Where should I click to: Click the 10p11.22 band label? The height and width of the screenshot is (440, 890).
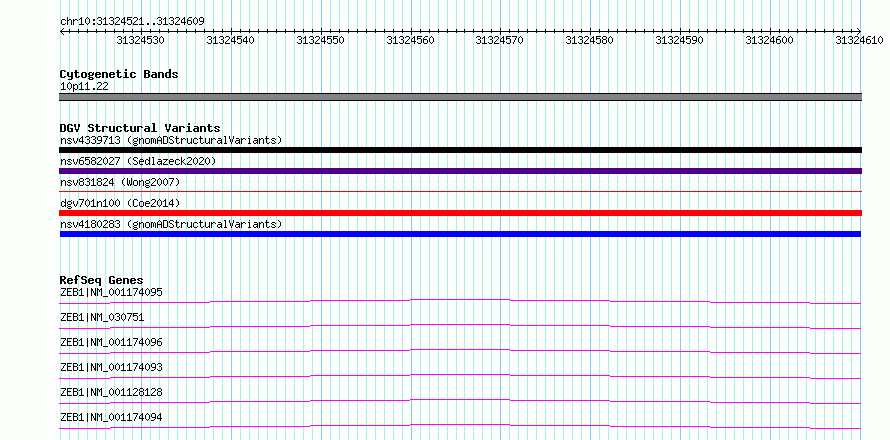[84, 87]
